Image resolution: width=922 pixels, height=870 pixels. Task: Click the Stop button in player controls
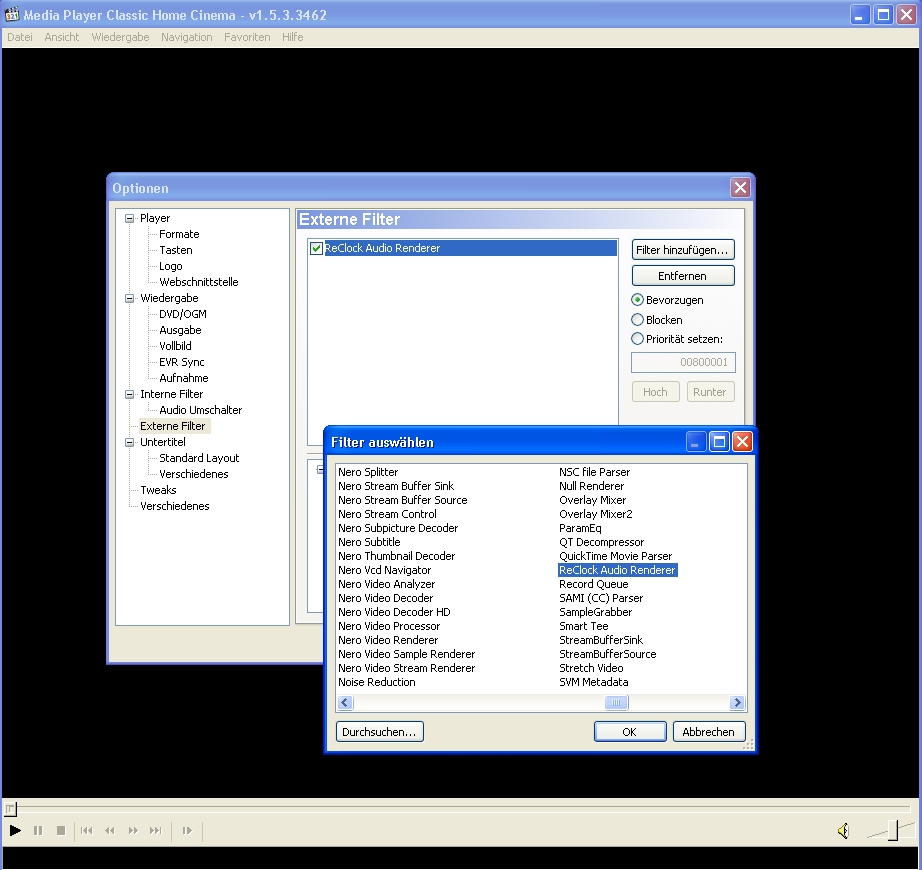pos(61,831)
